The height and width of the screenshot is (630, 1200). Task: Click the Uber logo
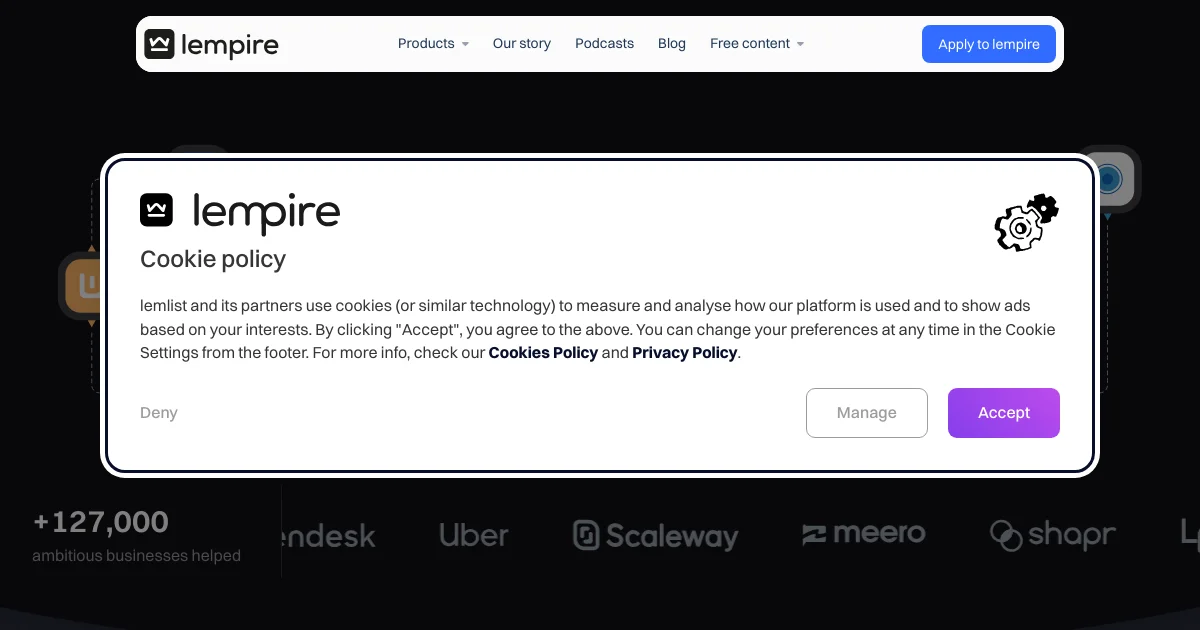pyautogui.click(x=474, y=535)
